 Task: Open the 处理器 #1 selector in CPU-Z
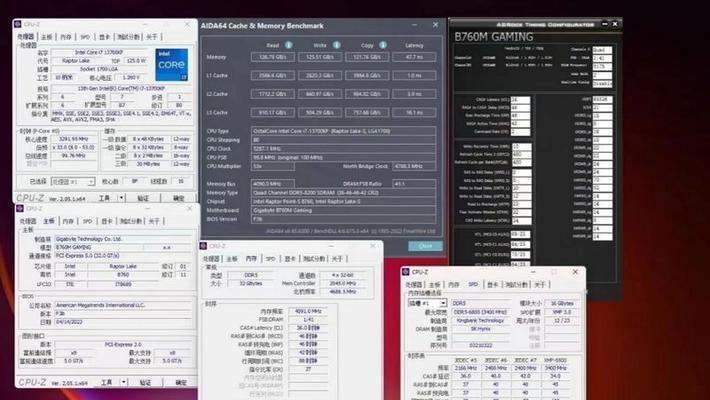coord(72,182)
